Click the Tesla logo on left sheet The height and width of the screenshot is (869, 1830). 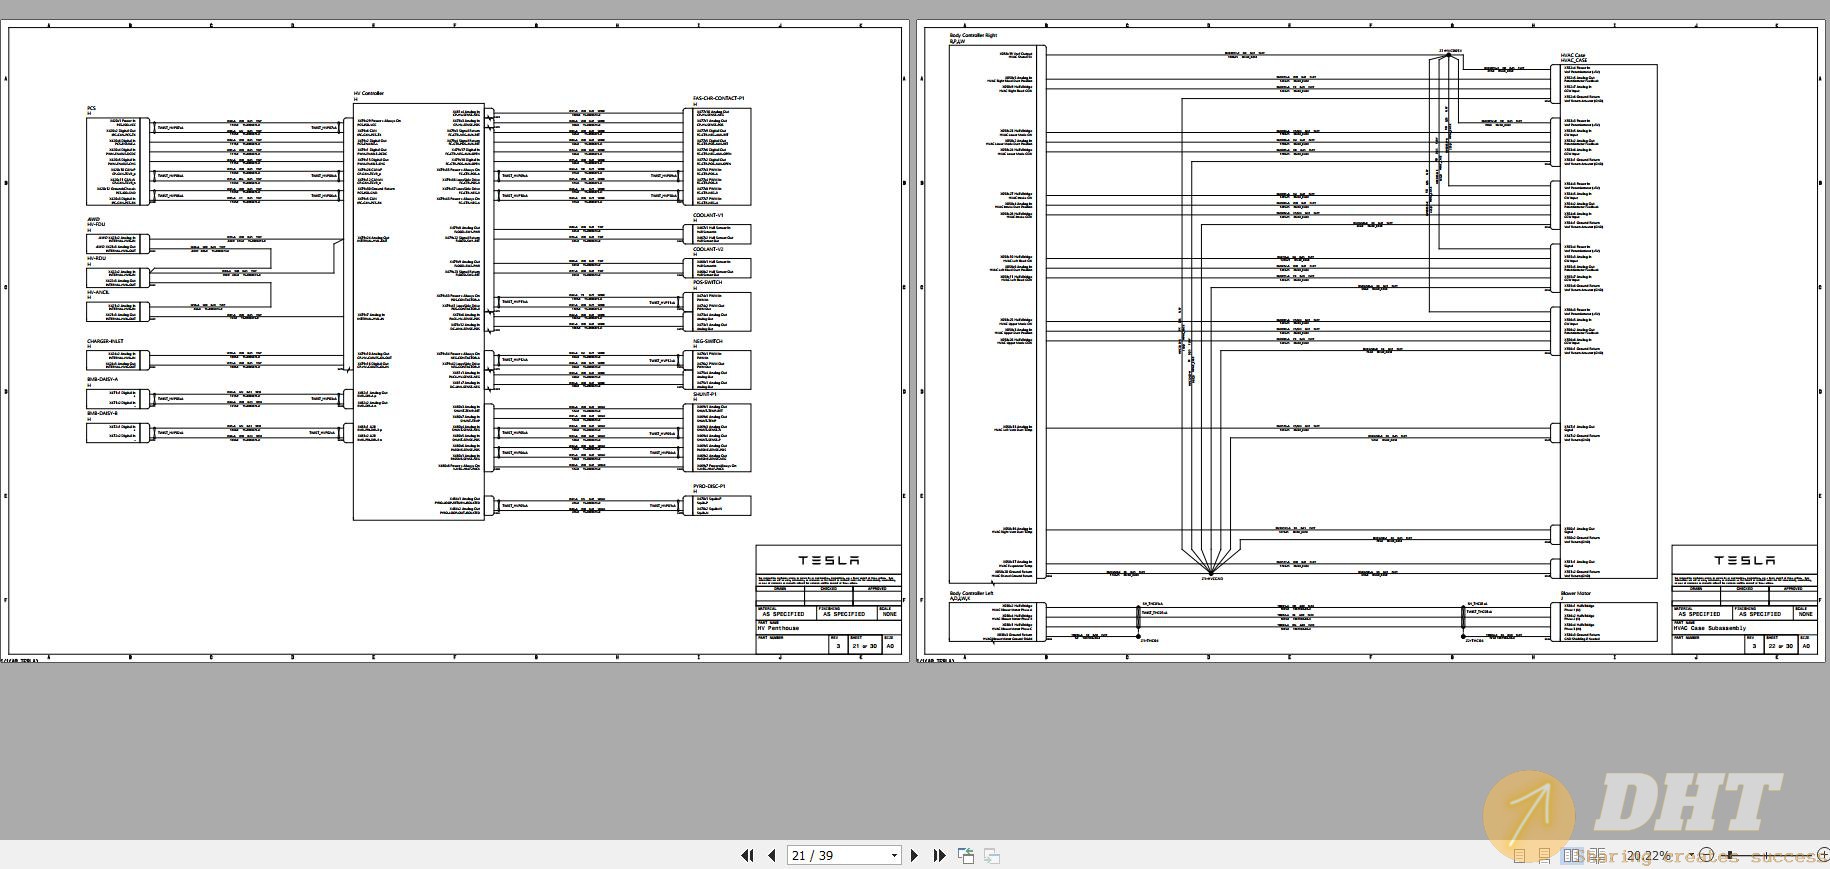point(829,560)
